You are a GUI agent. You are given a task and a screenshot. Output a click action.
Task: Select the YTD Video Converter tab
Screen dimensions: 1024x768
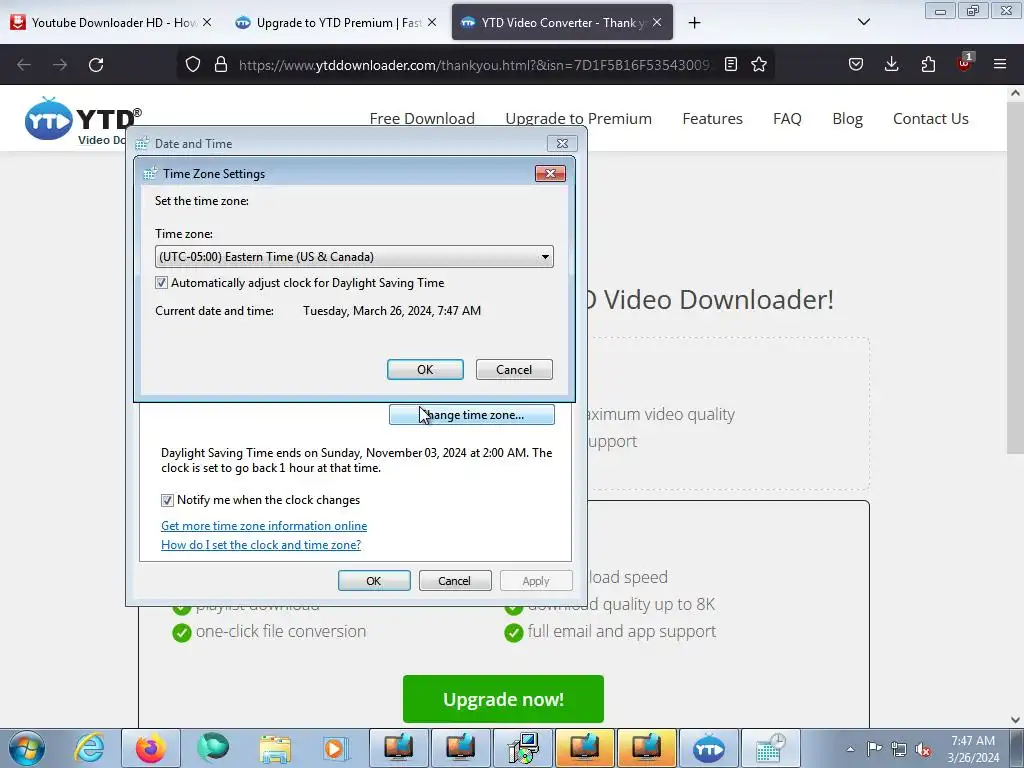click(562, 23)
